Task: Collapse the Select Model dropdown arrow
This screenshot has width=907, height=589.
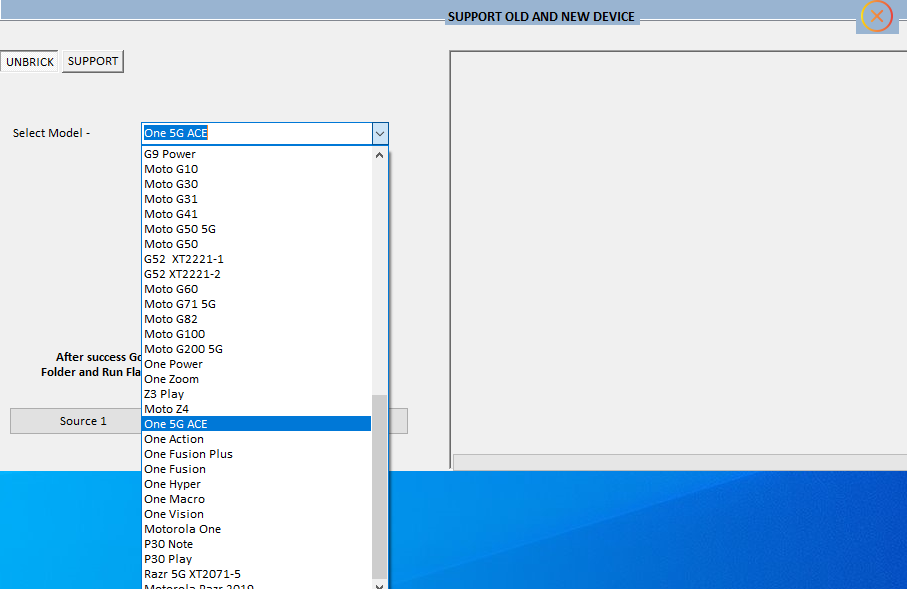Action: tap(380, 134)
